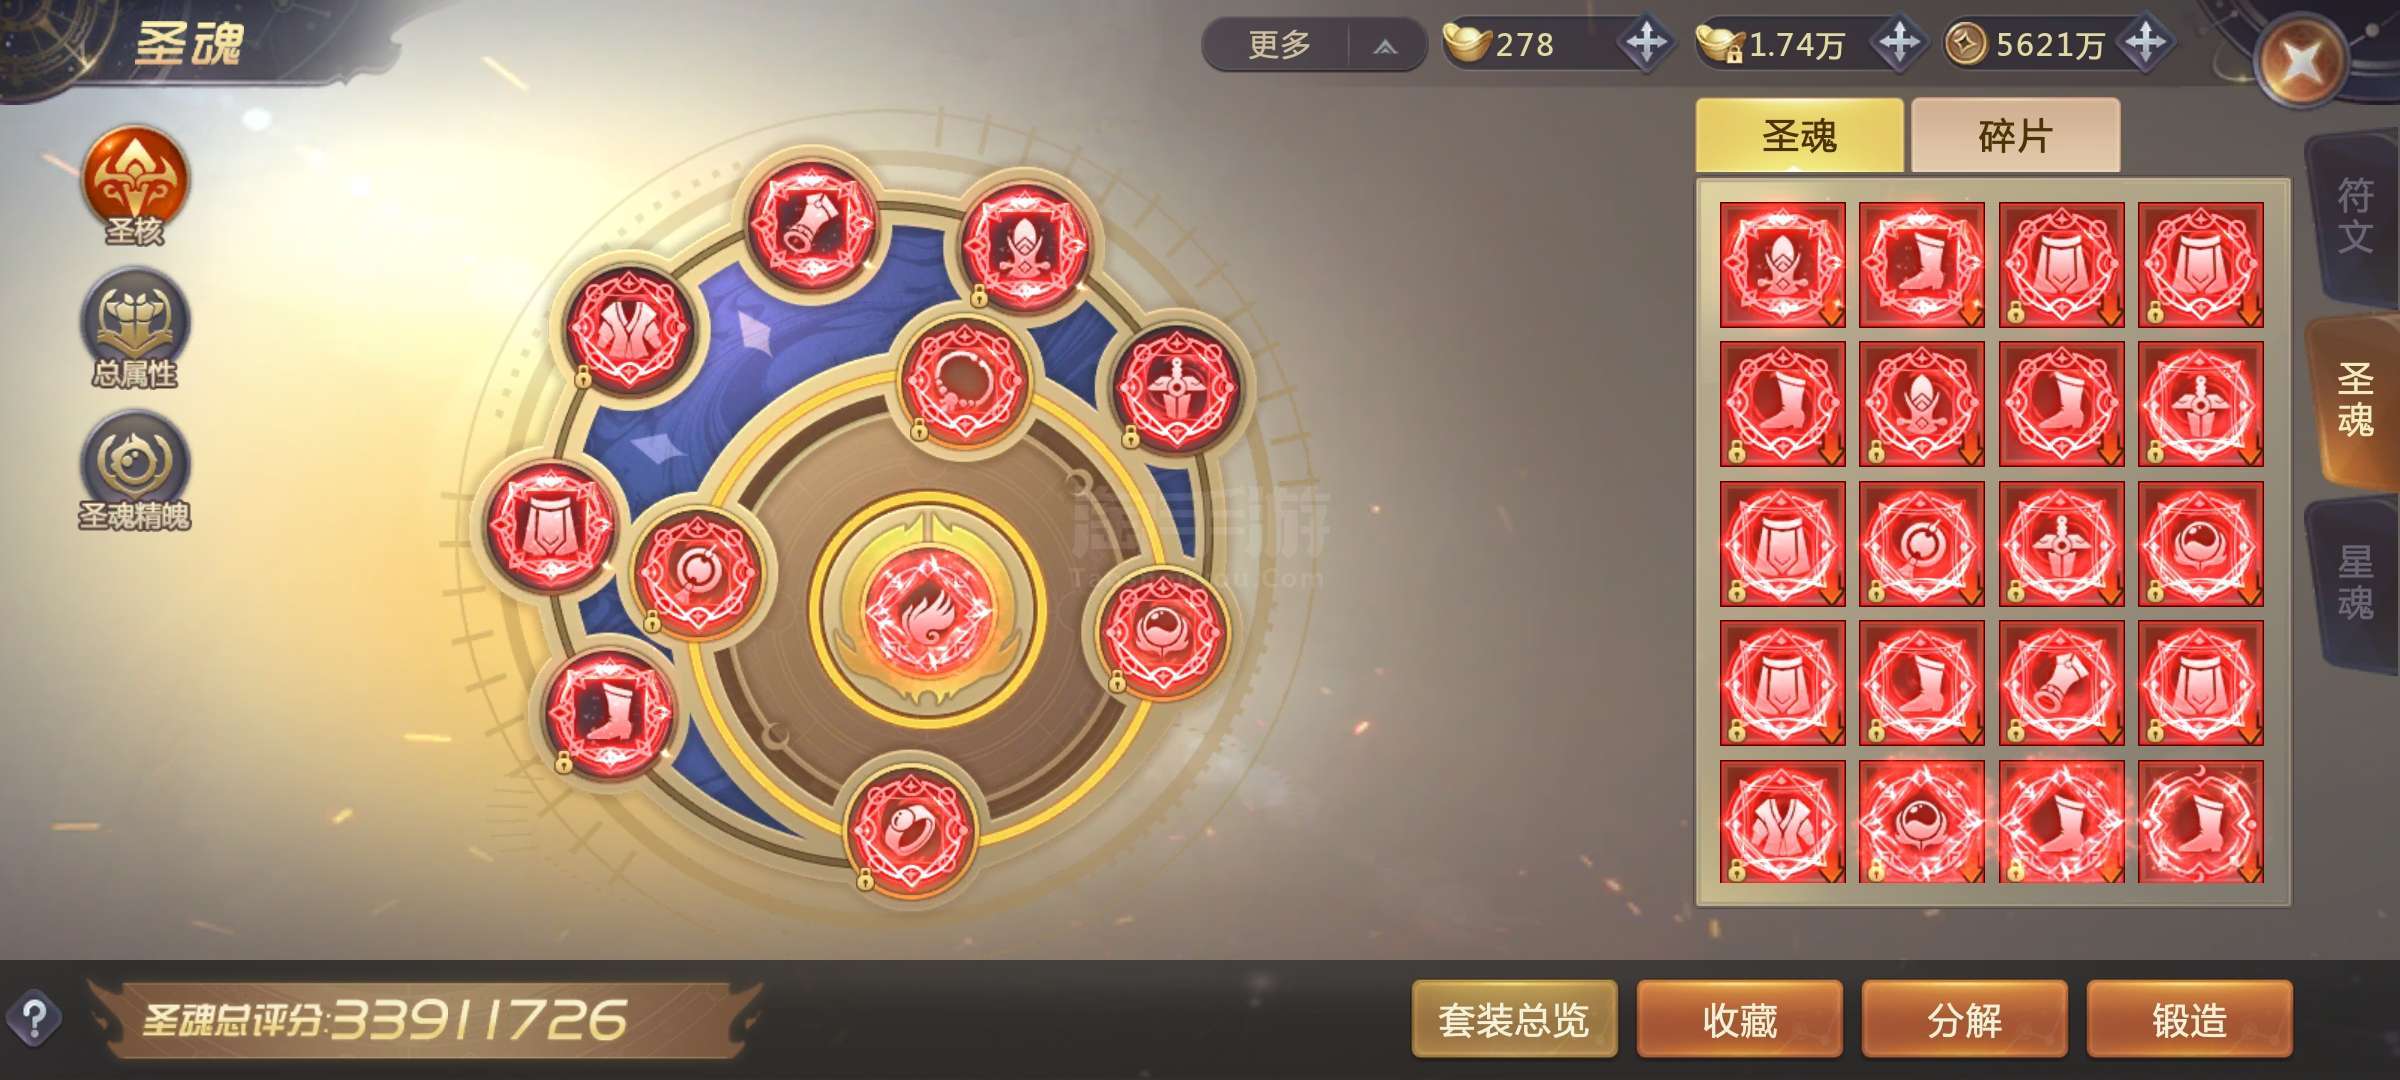Image resolution: width=2400 pixels, height=1080 pixels.
Task: Switch to the 碎片 tab
Action: (2015, 136)
